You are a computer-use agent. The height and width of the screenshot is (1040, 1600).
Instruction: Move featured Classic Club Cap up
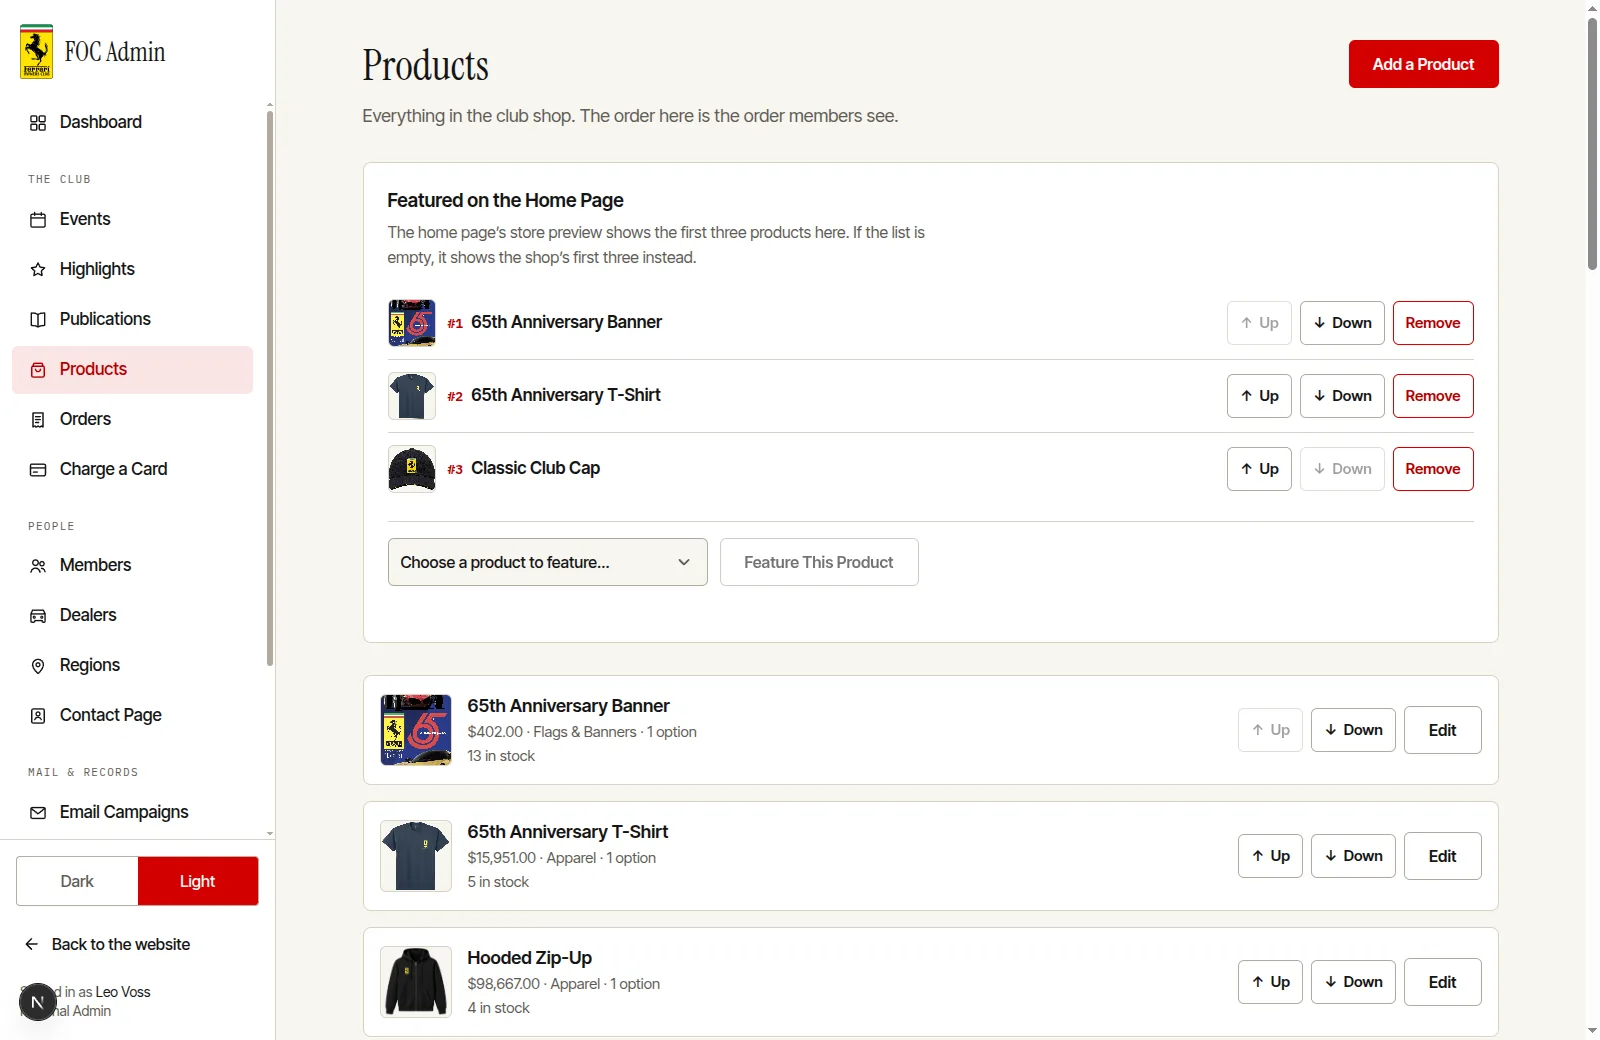(x=1259, y=469)
